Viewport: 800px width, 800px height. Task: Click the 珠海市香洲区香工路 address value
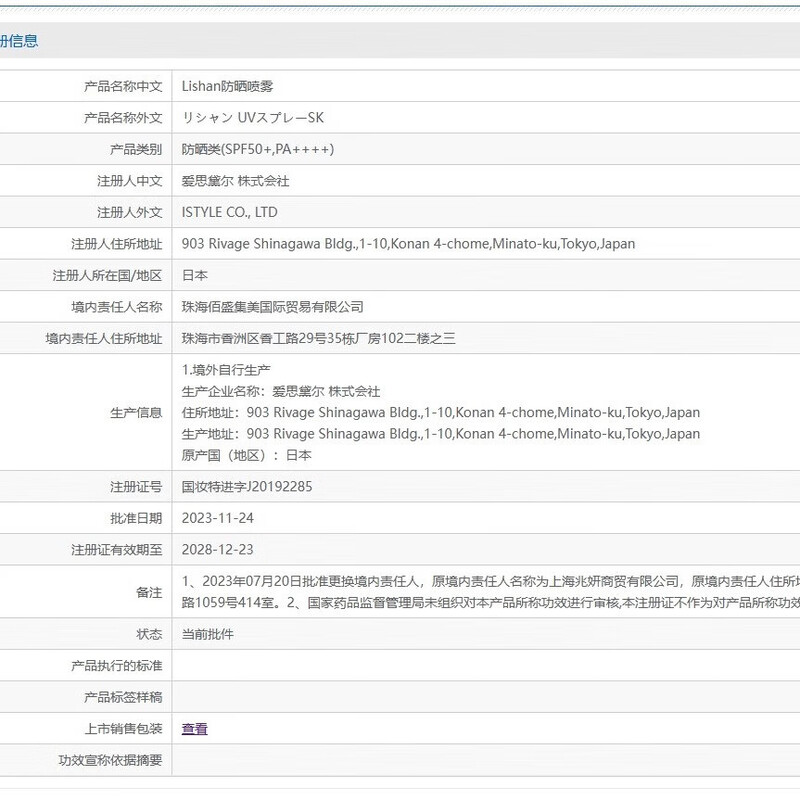(x=318, y=339)
